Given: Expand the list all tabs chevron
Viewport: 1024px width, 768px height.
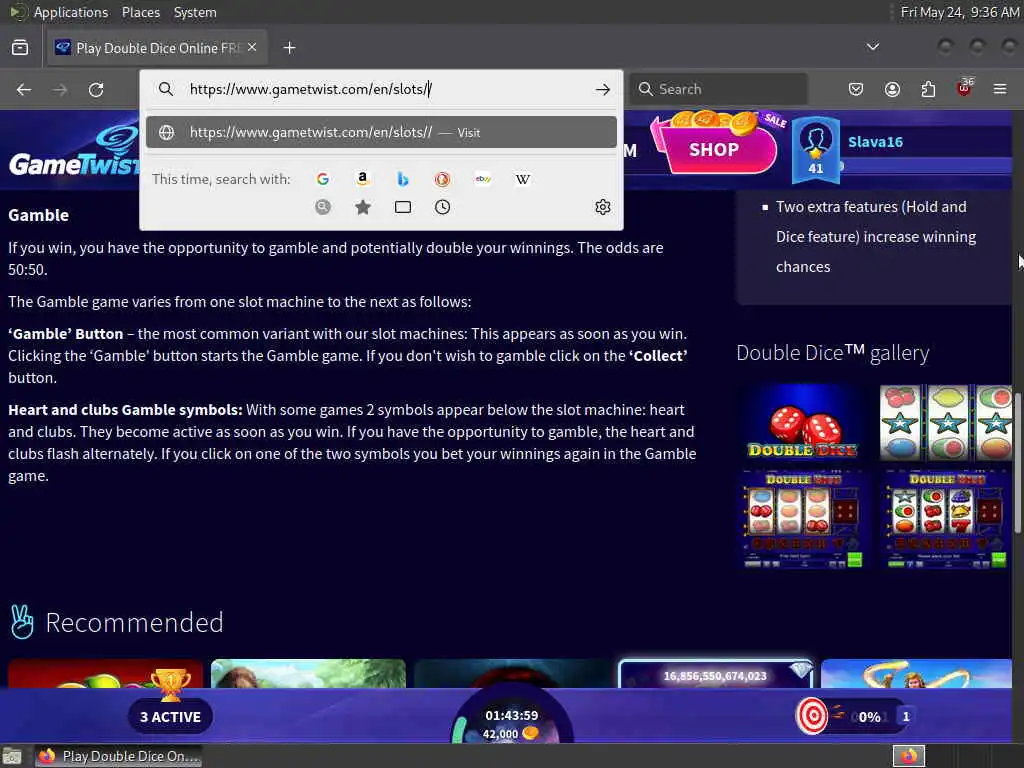Looking at the screenshot, I should (x=872, y=47).
